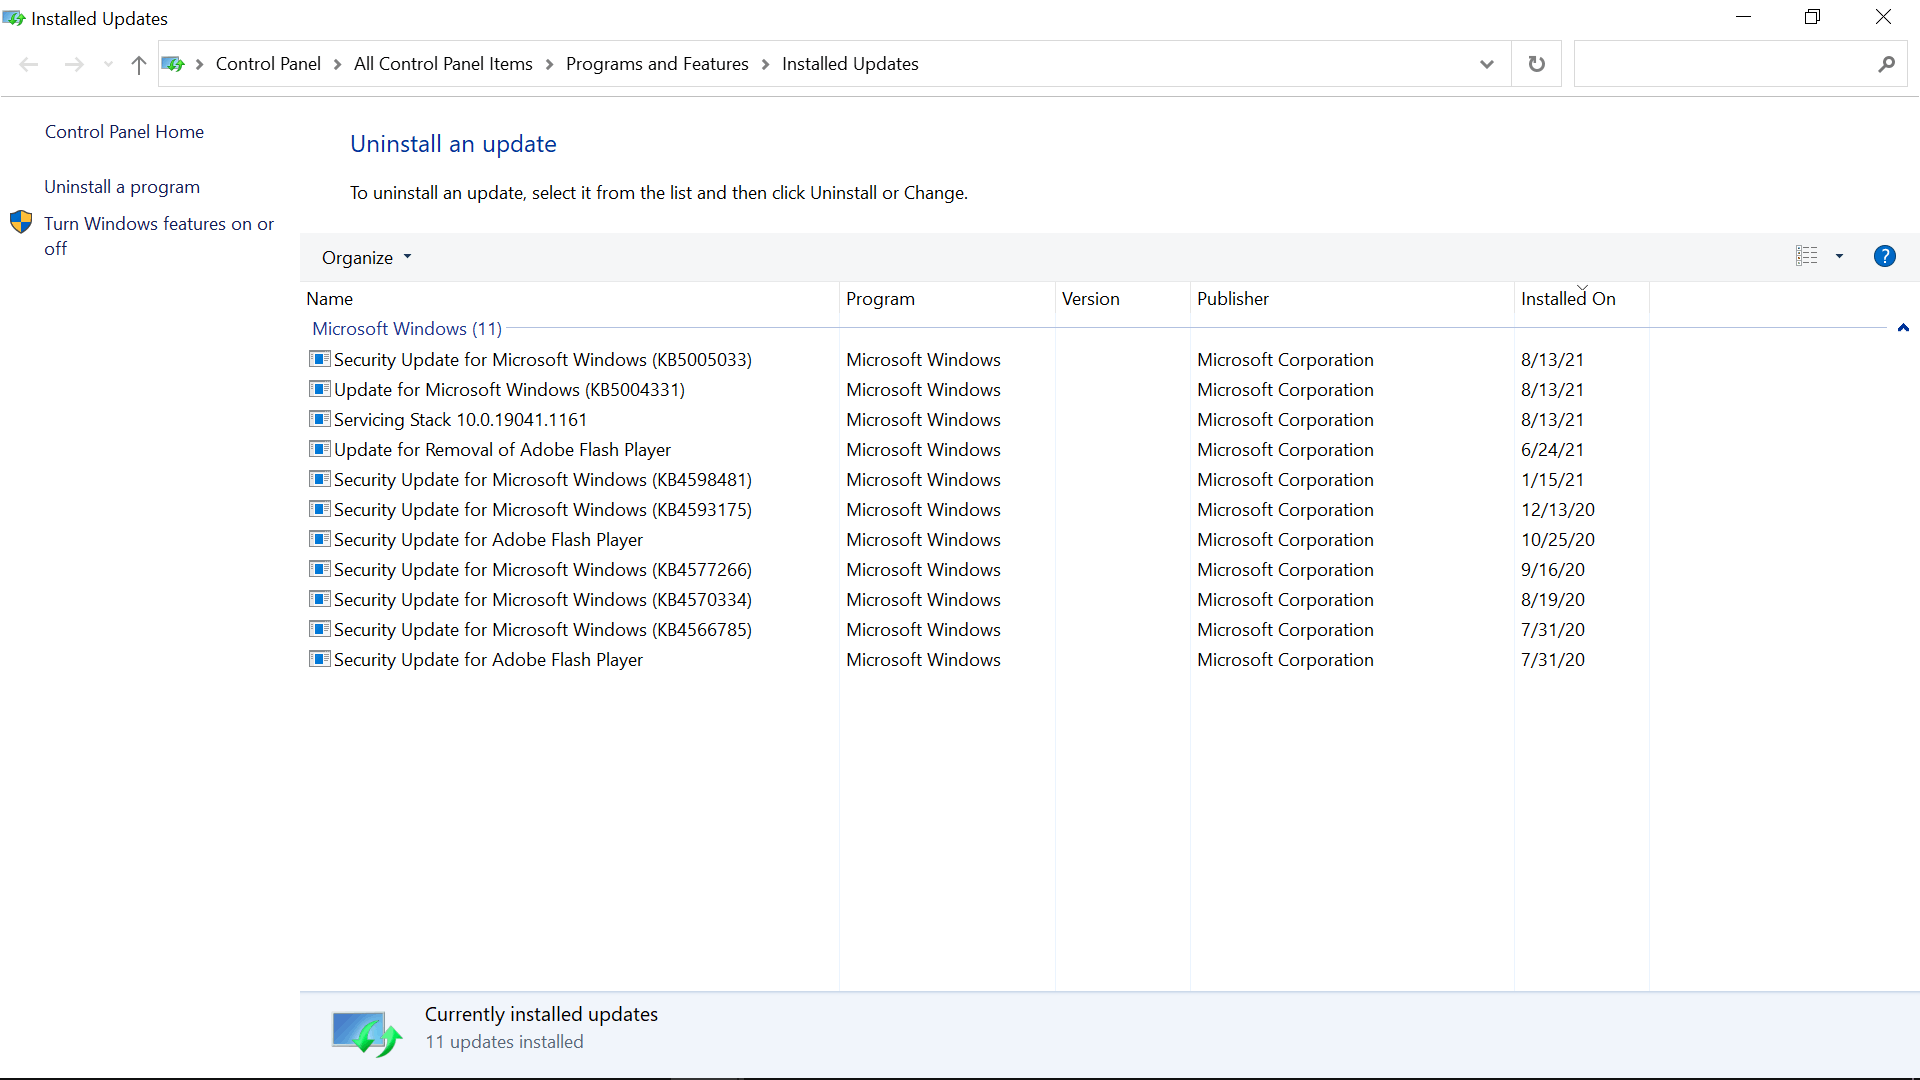1920x1080 pixels.
Task: Restore down the Installed Updates window
Action: click(1812, 17)
